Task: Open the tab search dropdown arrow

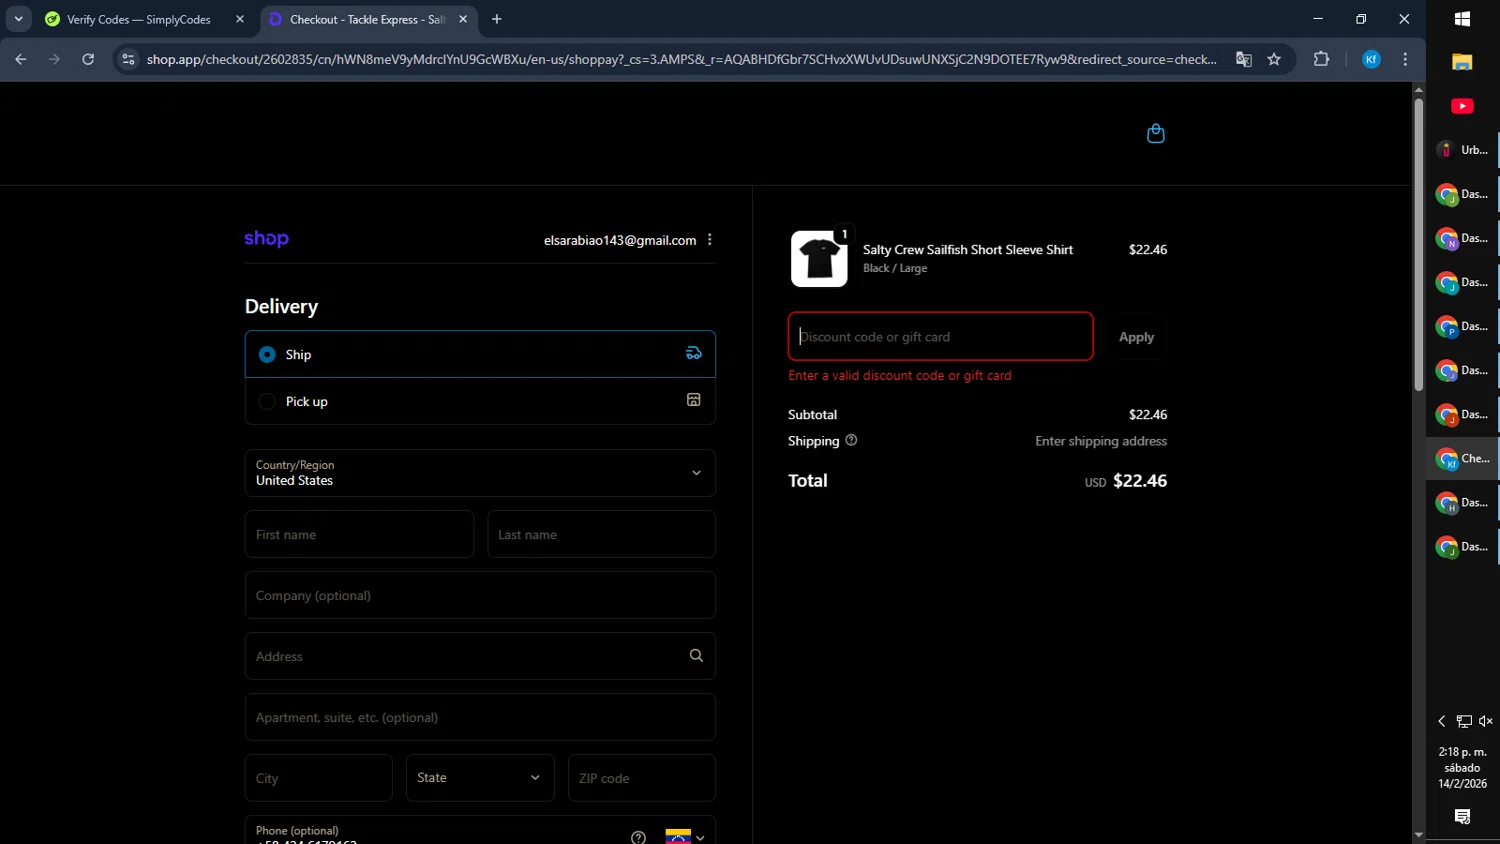Action: (x=18, y=19)
